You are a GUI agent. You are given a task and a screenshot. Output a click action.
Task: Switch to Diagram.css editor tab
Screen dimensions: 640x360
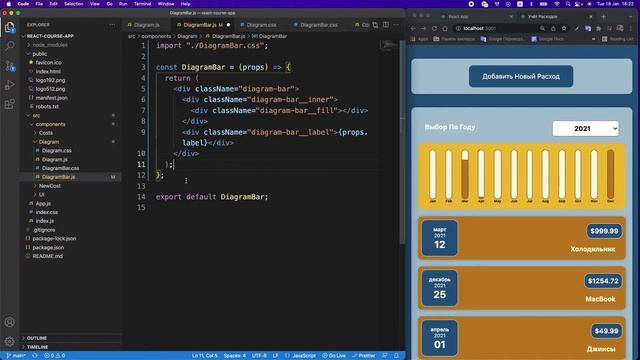pyautogui.click(x=261, y=25)
